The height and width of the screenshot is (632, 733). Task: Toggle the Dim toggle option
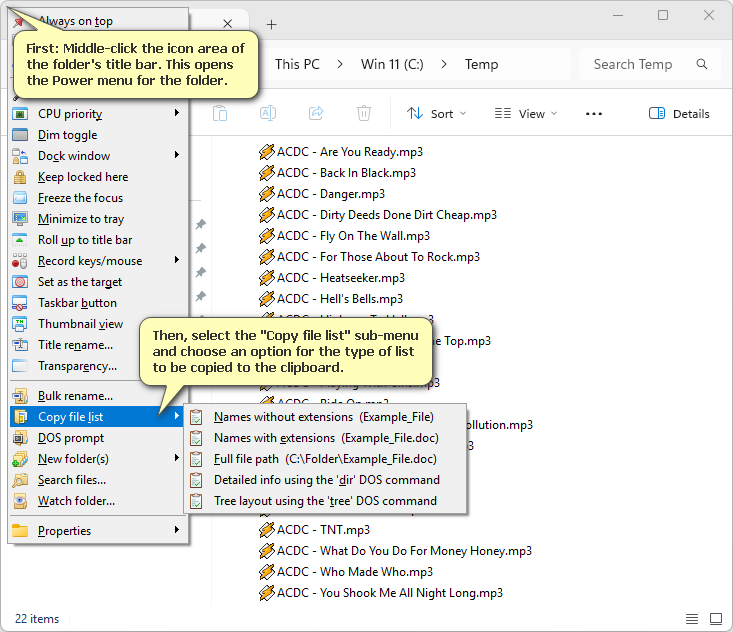[x=67, y=135]
